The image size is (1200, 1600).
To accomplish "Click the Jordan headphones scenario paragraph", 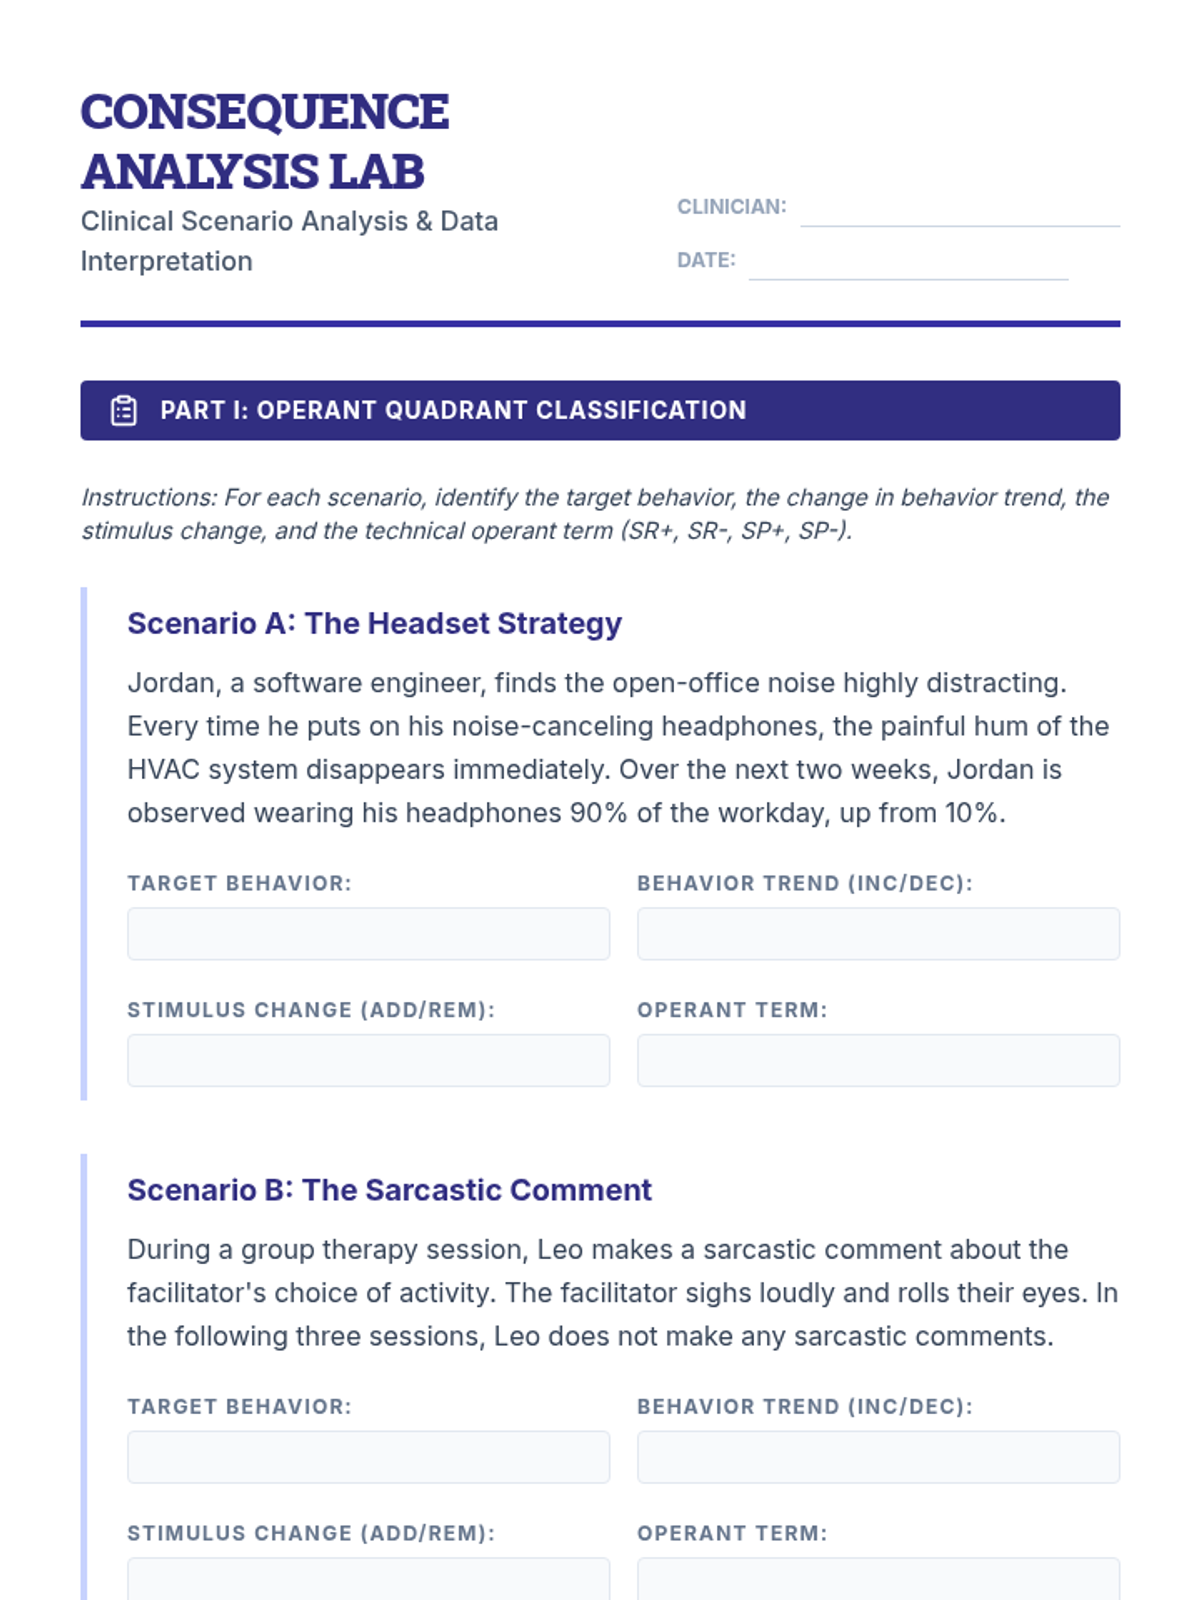I will pyautogui.click(x=618, y=748).
